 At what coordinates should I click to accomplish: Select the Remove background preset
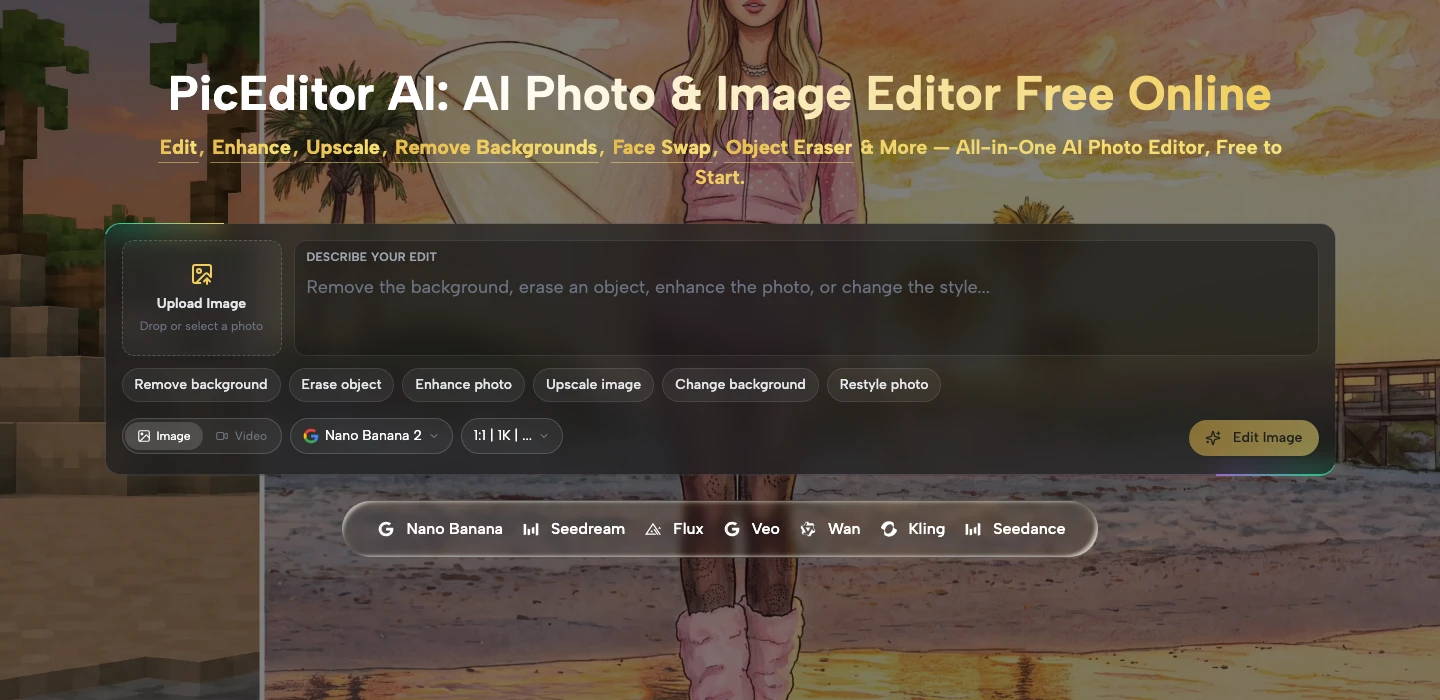(x=201, y=384)
